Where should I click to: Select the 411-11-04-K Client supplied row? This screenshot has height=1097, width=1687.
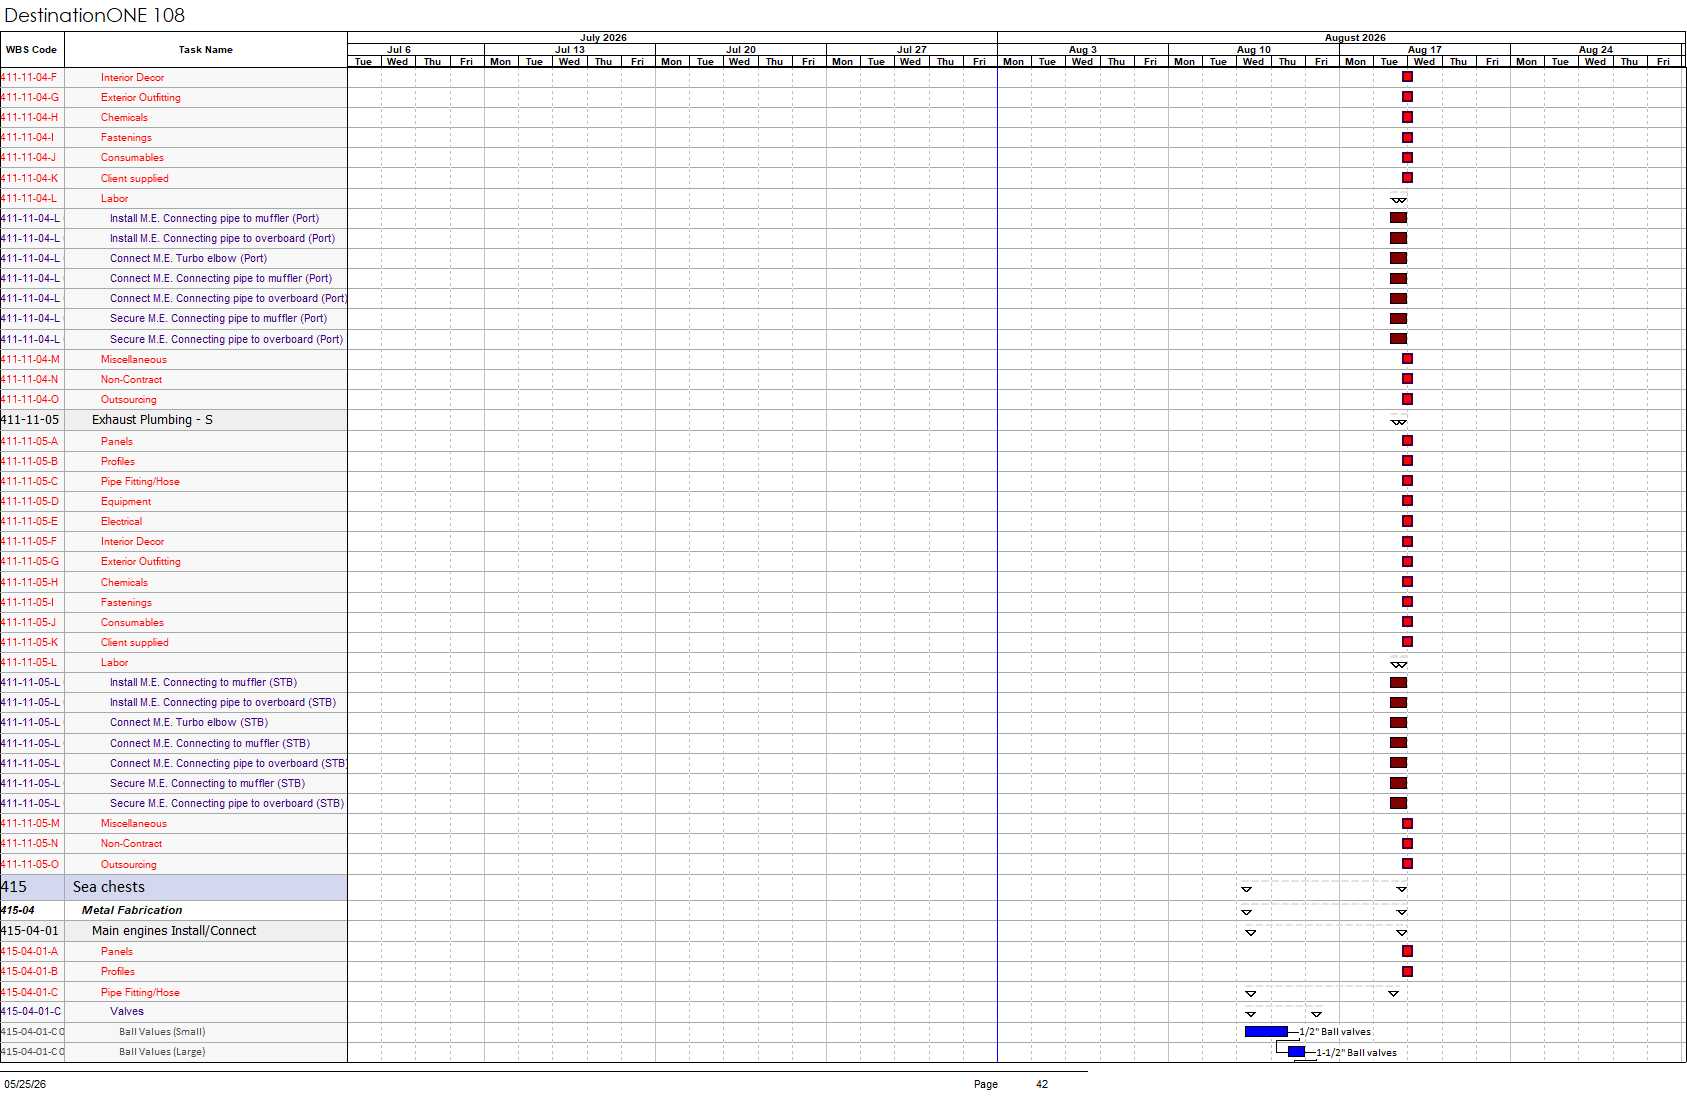pos(174,178)
